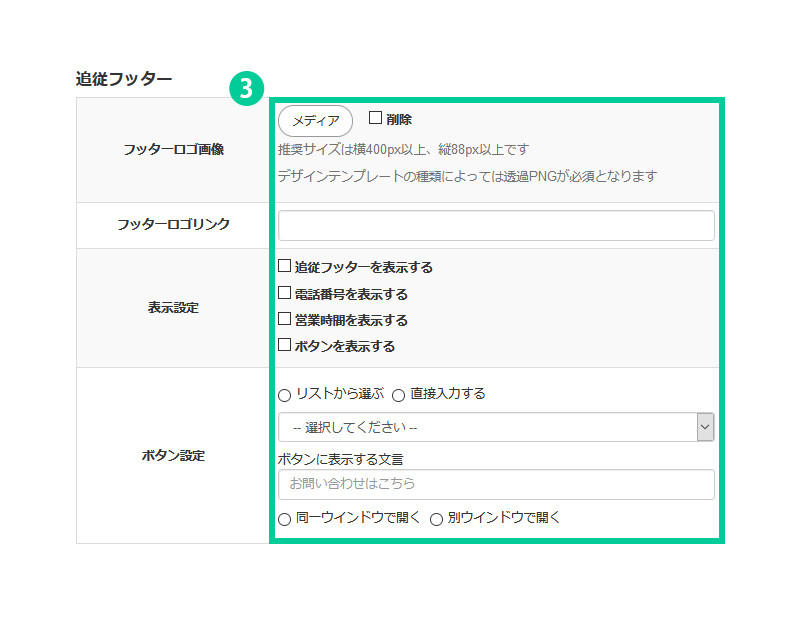800x625 pixels.
Task: Enable the ボタンを表示する checkbox
Action: 285,346
